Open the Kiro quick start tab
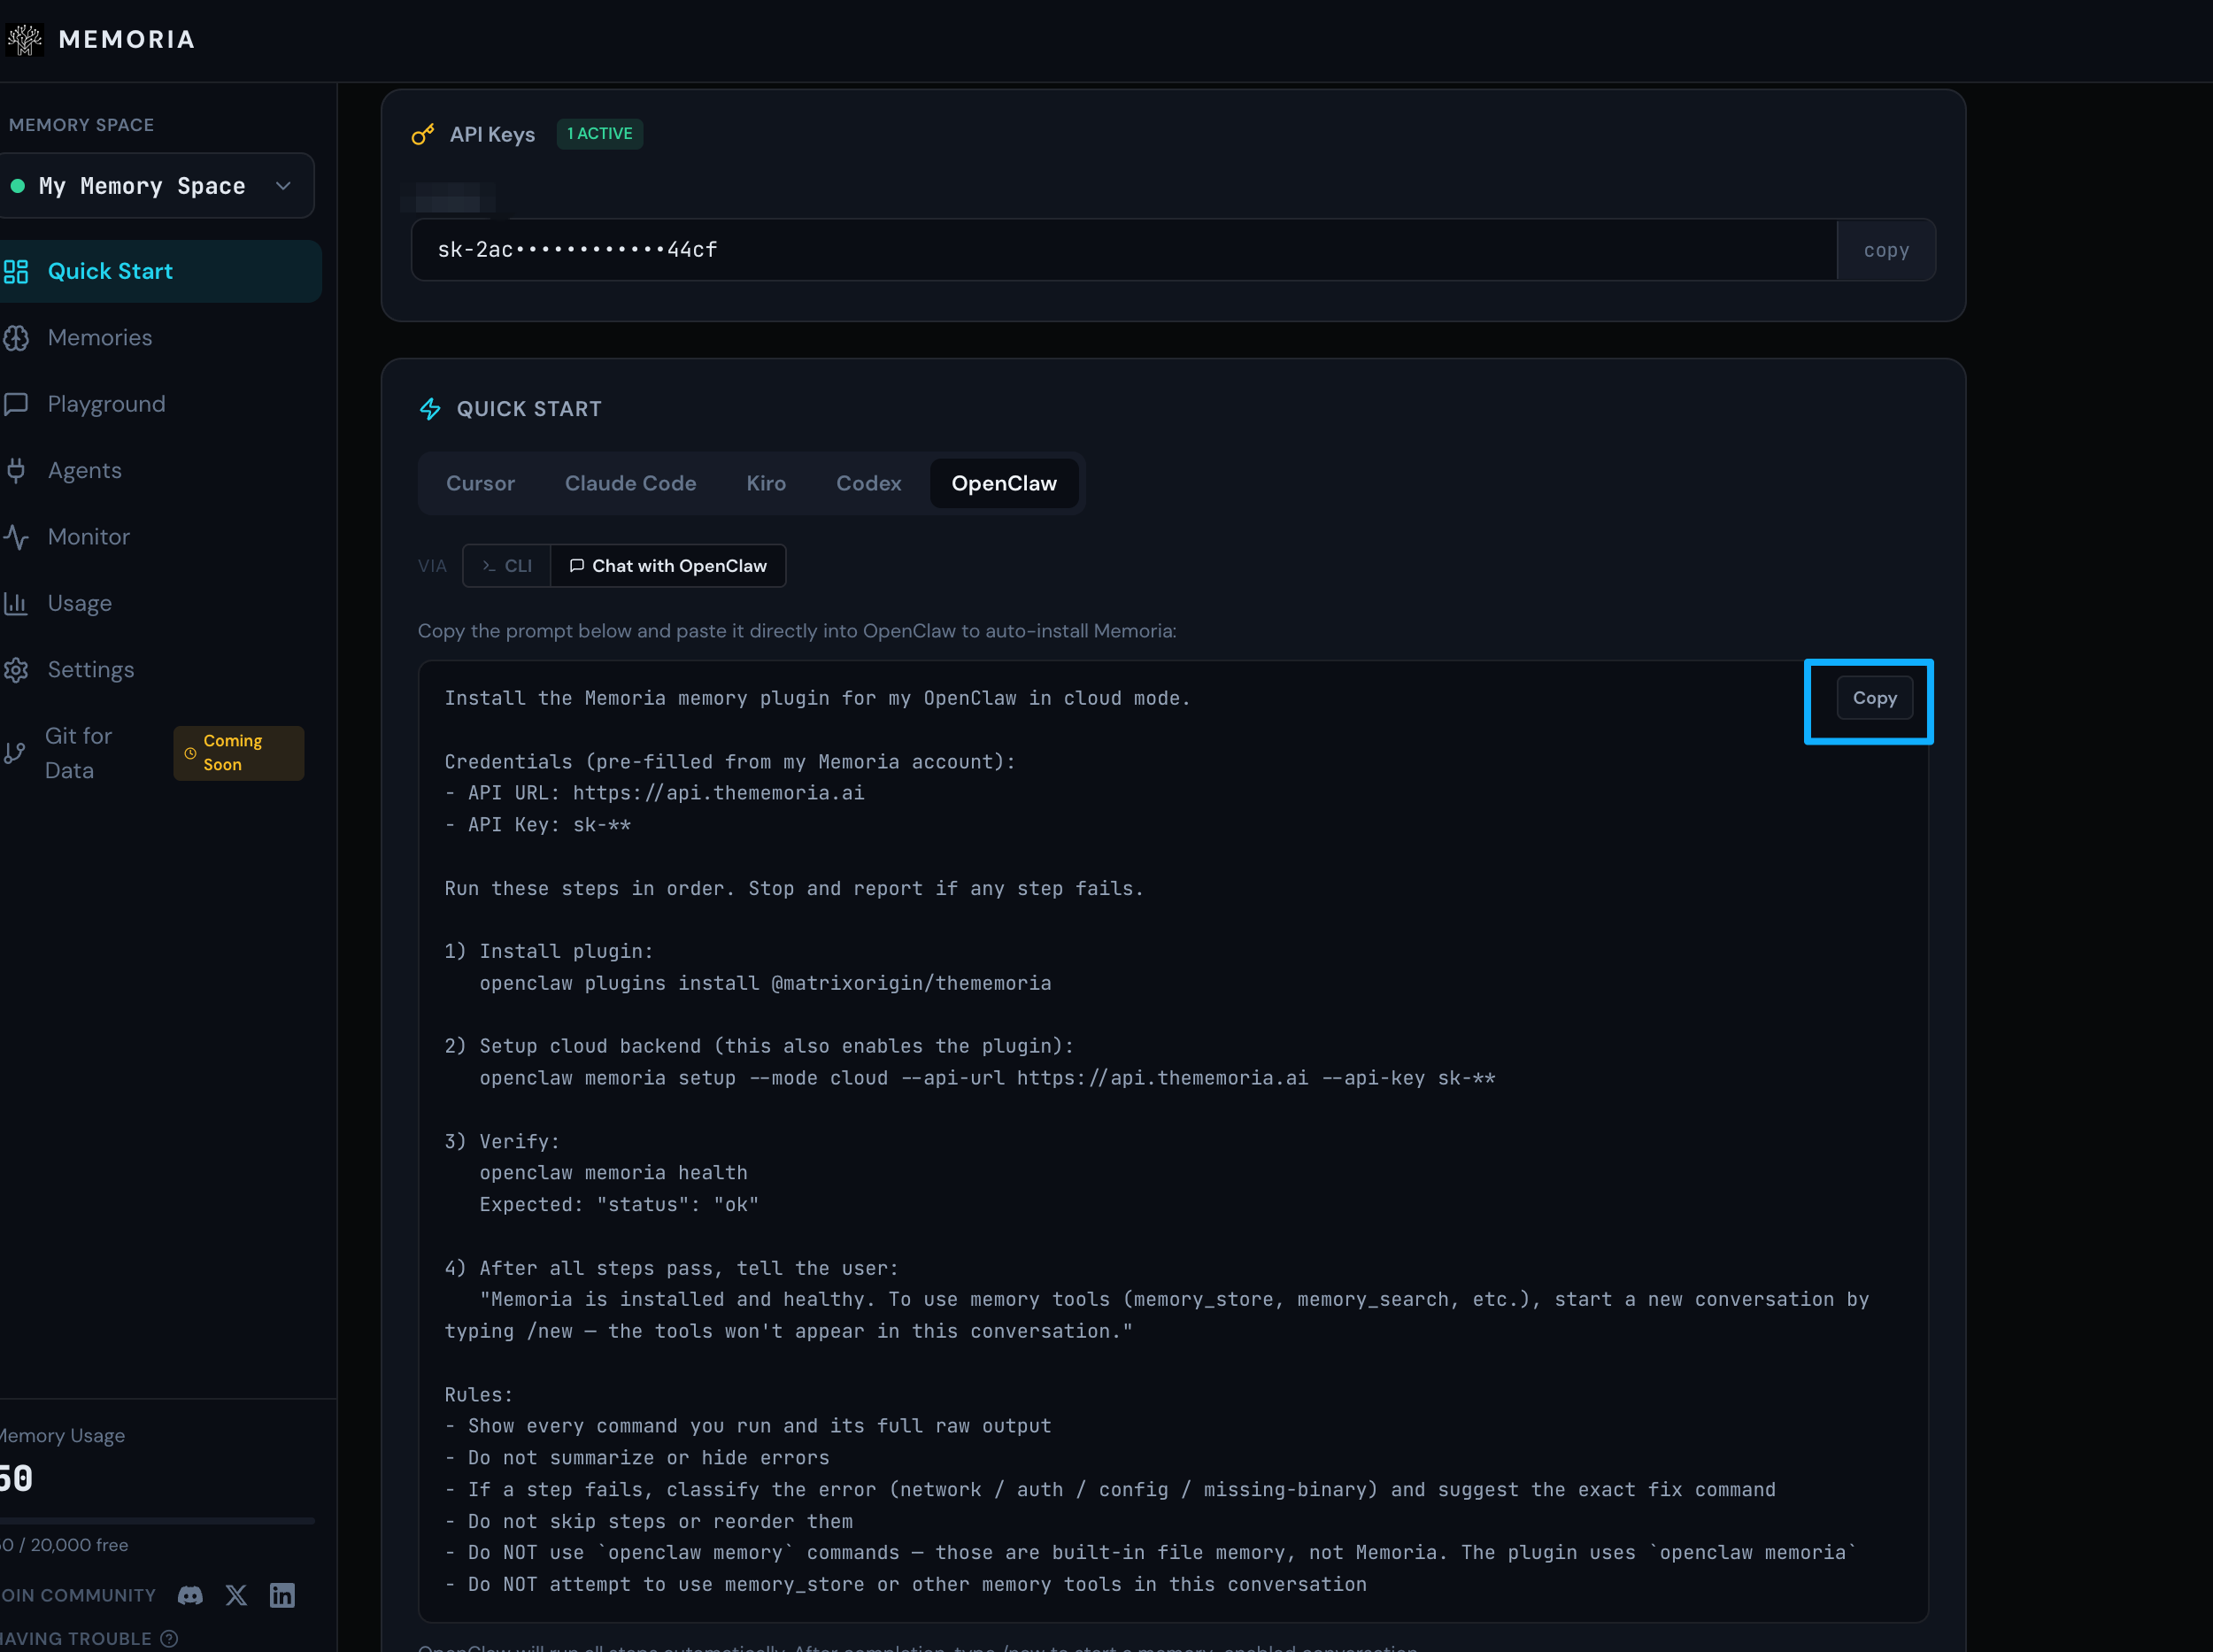Image resolution: width=2213 pixels, height=1652 pixels. (766, 483)
